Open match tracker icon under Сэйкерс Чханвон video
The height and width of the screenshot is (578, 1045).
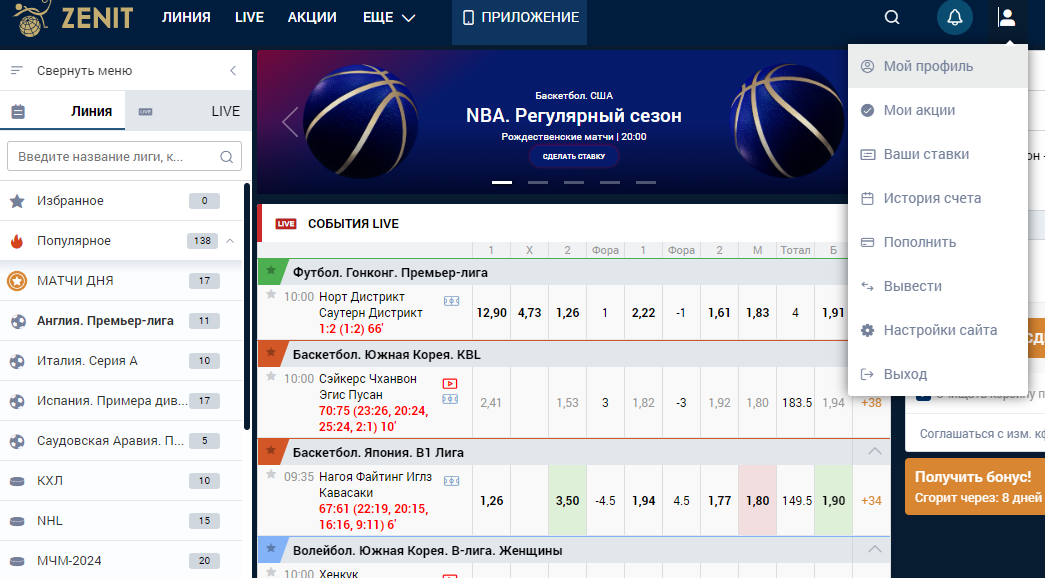pos(451,399)
